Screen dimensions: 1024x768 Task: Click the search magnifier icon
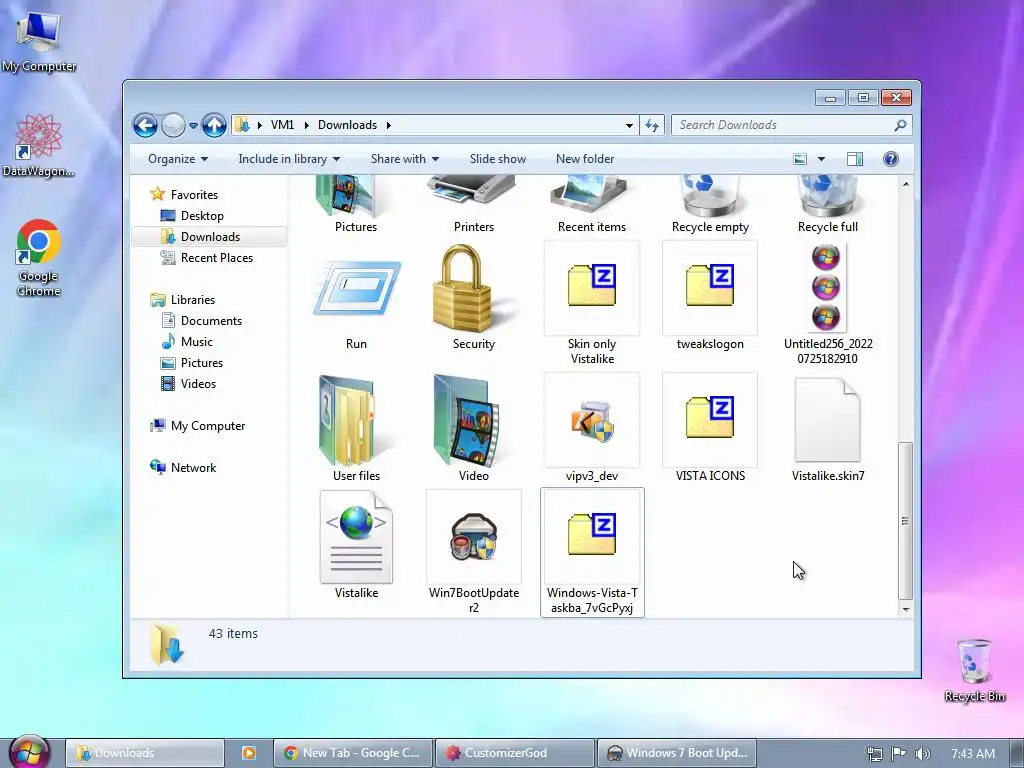[901, 125]
